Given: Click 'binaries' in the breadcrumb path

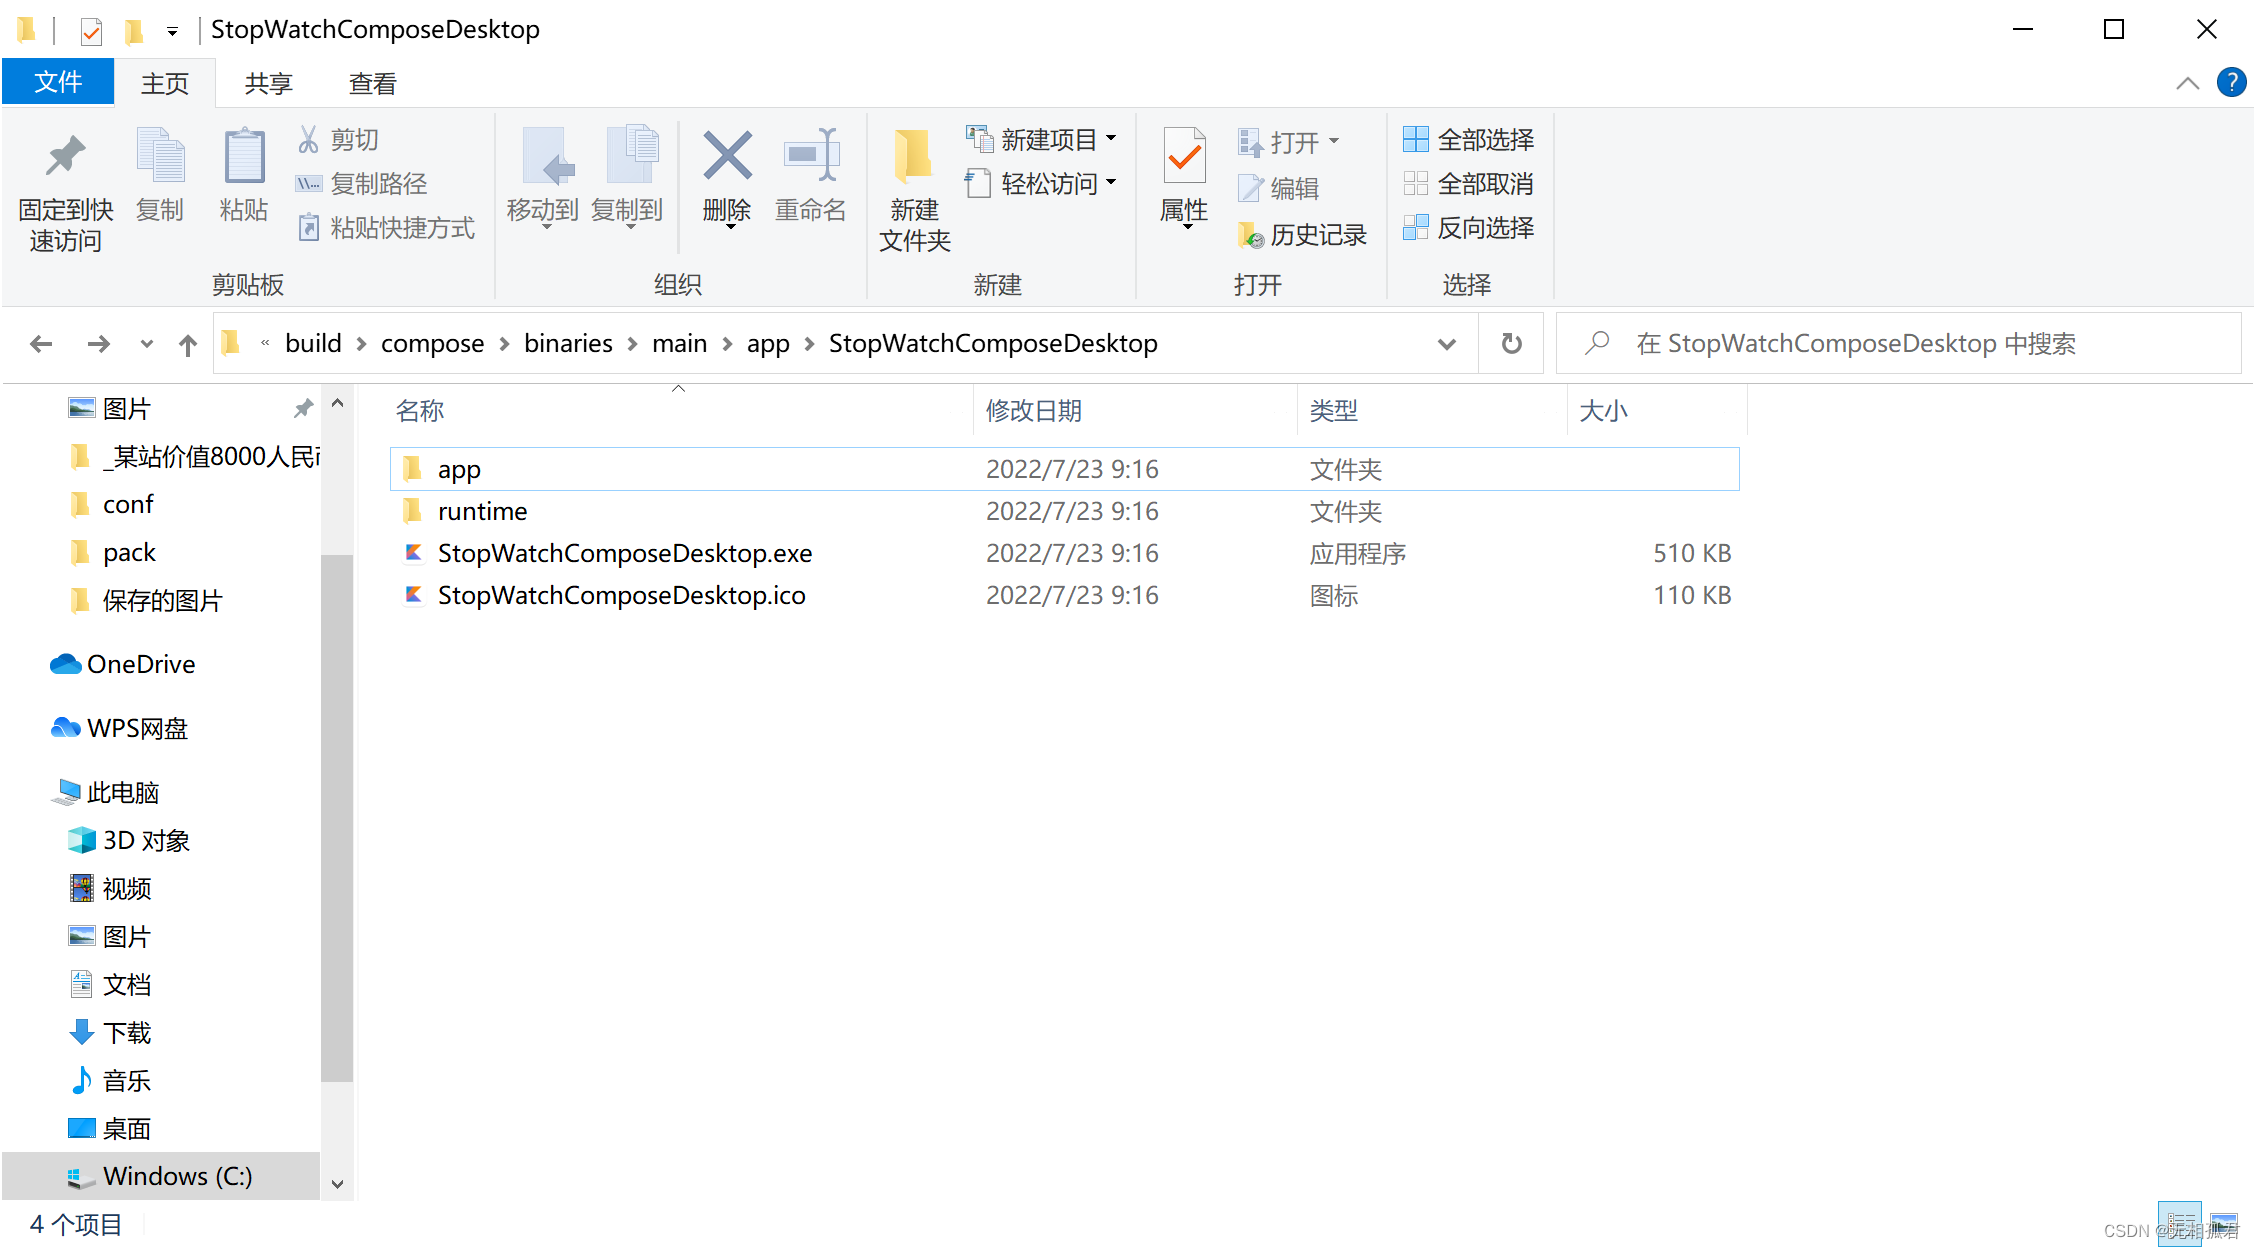Looking at the screenshot, I should click(x=567, y=344).
